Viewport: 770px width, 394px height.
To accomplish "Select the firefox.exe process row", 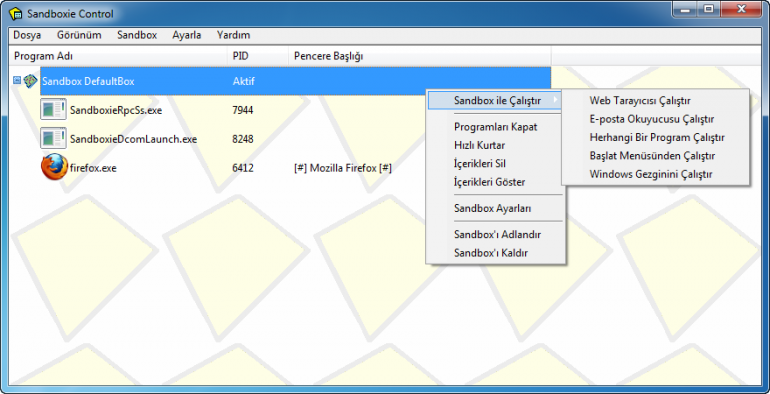I will pyautogui.click(x=280, y=168).
